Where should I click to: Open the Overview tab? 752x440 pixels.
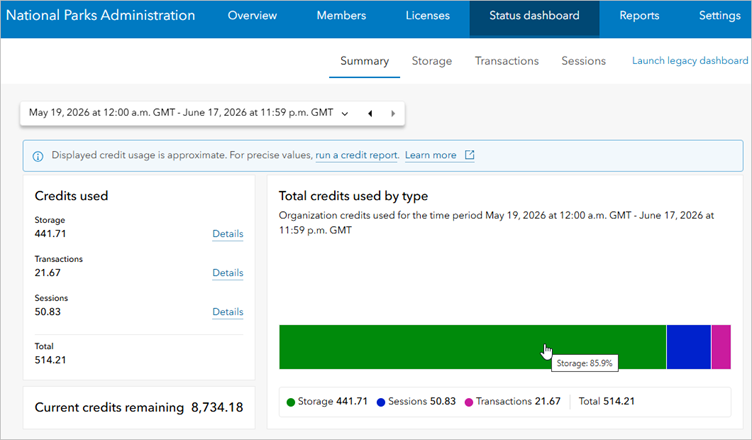point(252,15)
